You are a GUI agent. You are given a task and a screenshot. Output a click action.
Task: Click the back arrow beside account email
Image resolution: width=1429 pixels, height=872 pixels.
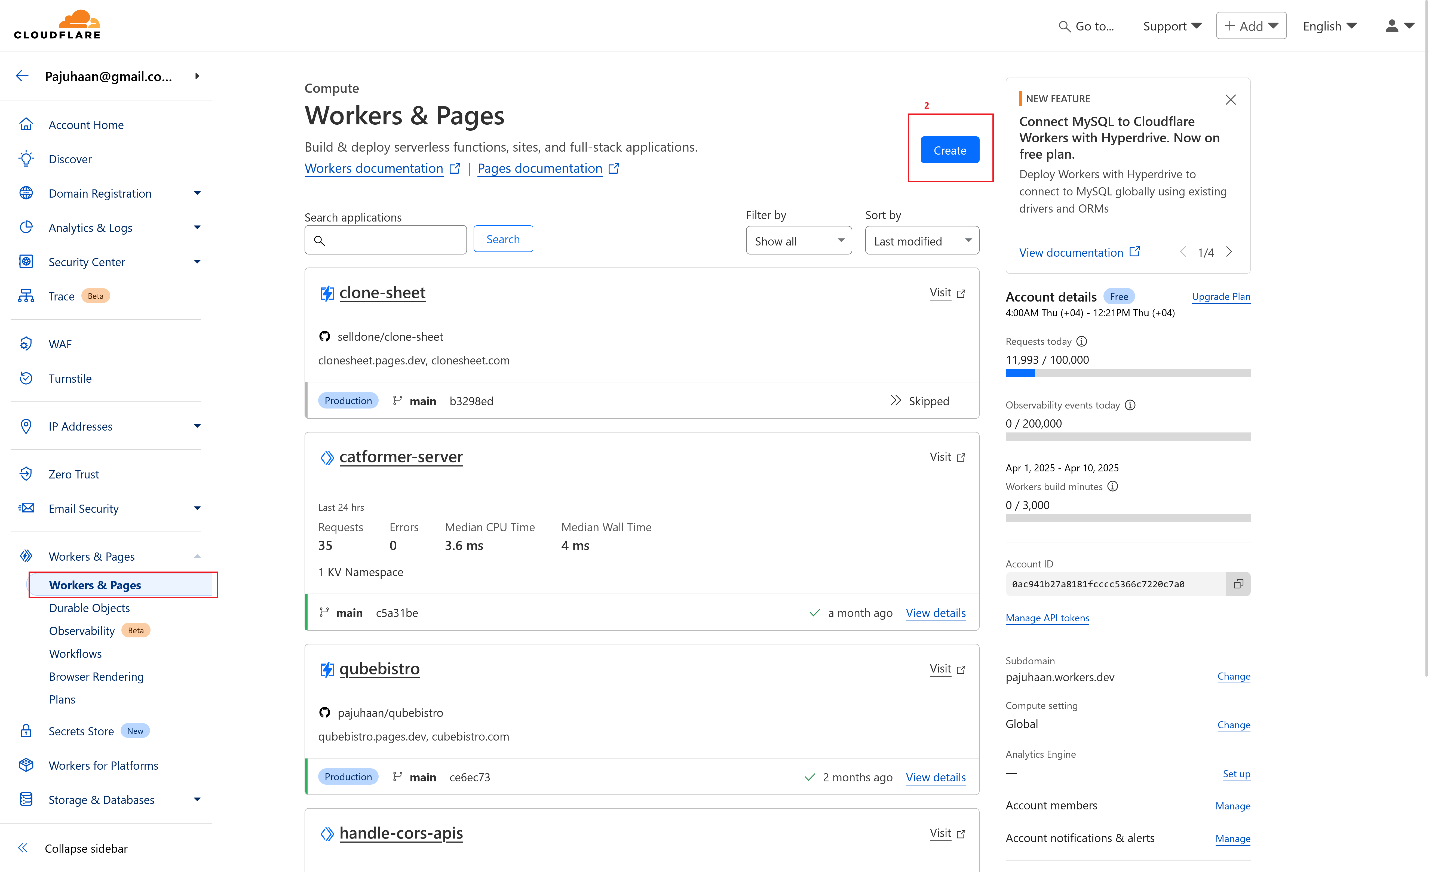22,76
